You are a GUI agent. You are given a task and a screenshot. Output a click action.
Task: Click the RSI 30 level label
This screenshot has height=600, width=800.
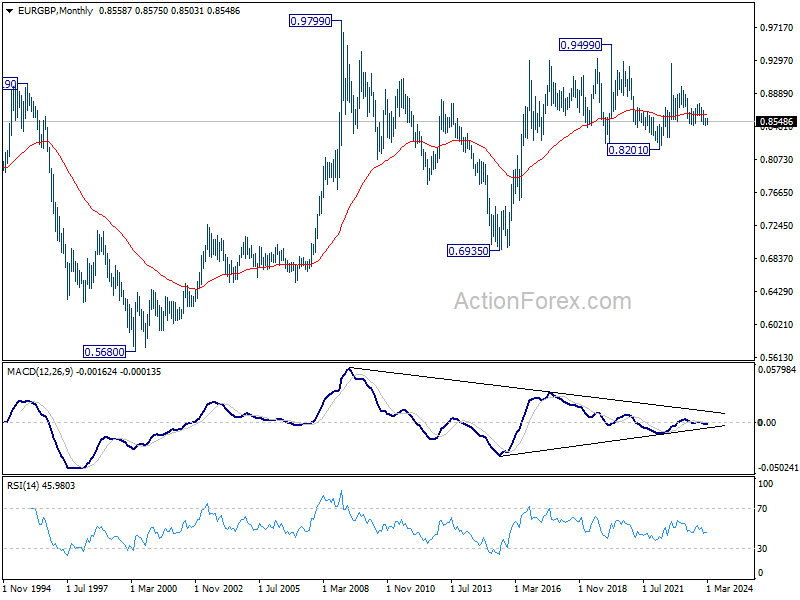pos(762,548)
